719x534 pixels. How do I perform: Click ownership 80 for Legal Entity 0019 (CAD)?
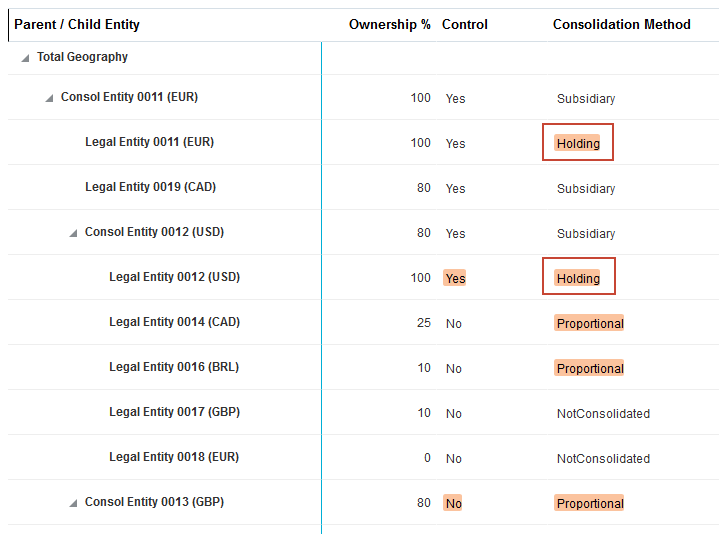click(424, 187)
